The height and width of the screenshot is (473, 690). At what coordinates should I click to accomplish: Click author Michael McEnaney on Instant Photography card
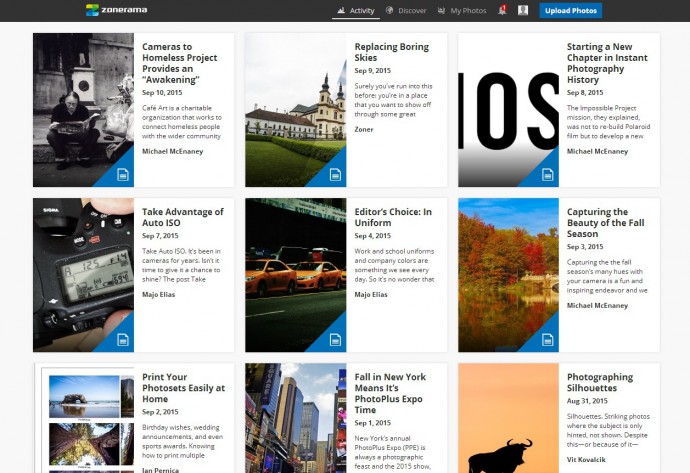tap(597, 151)
